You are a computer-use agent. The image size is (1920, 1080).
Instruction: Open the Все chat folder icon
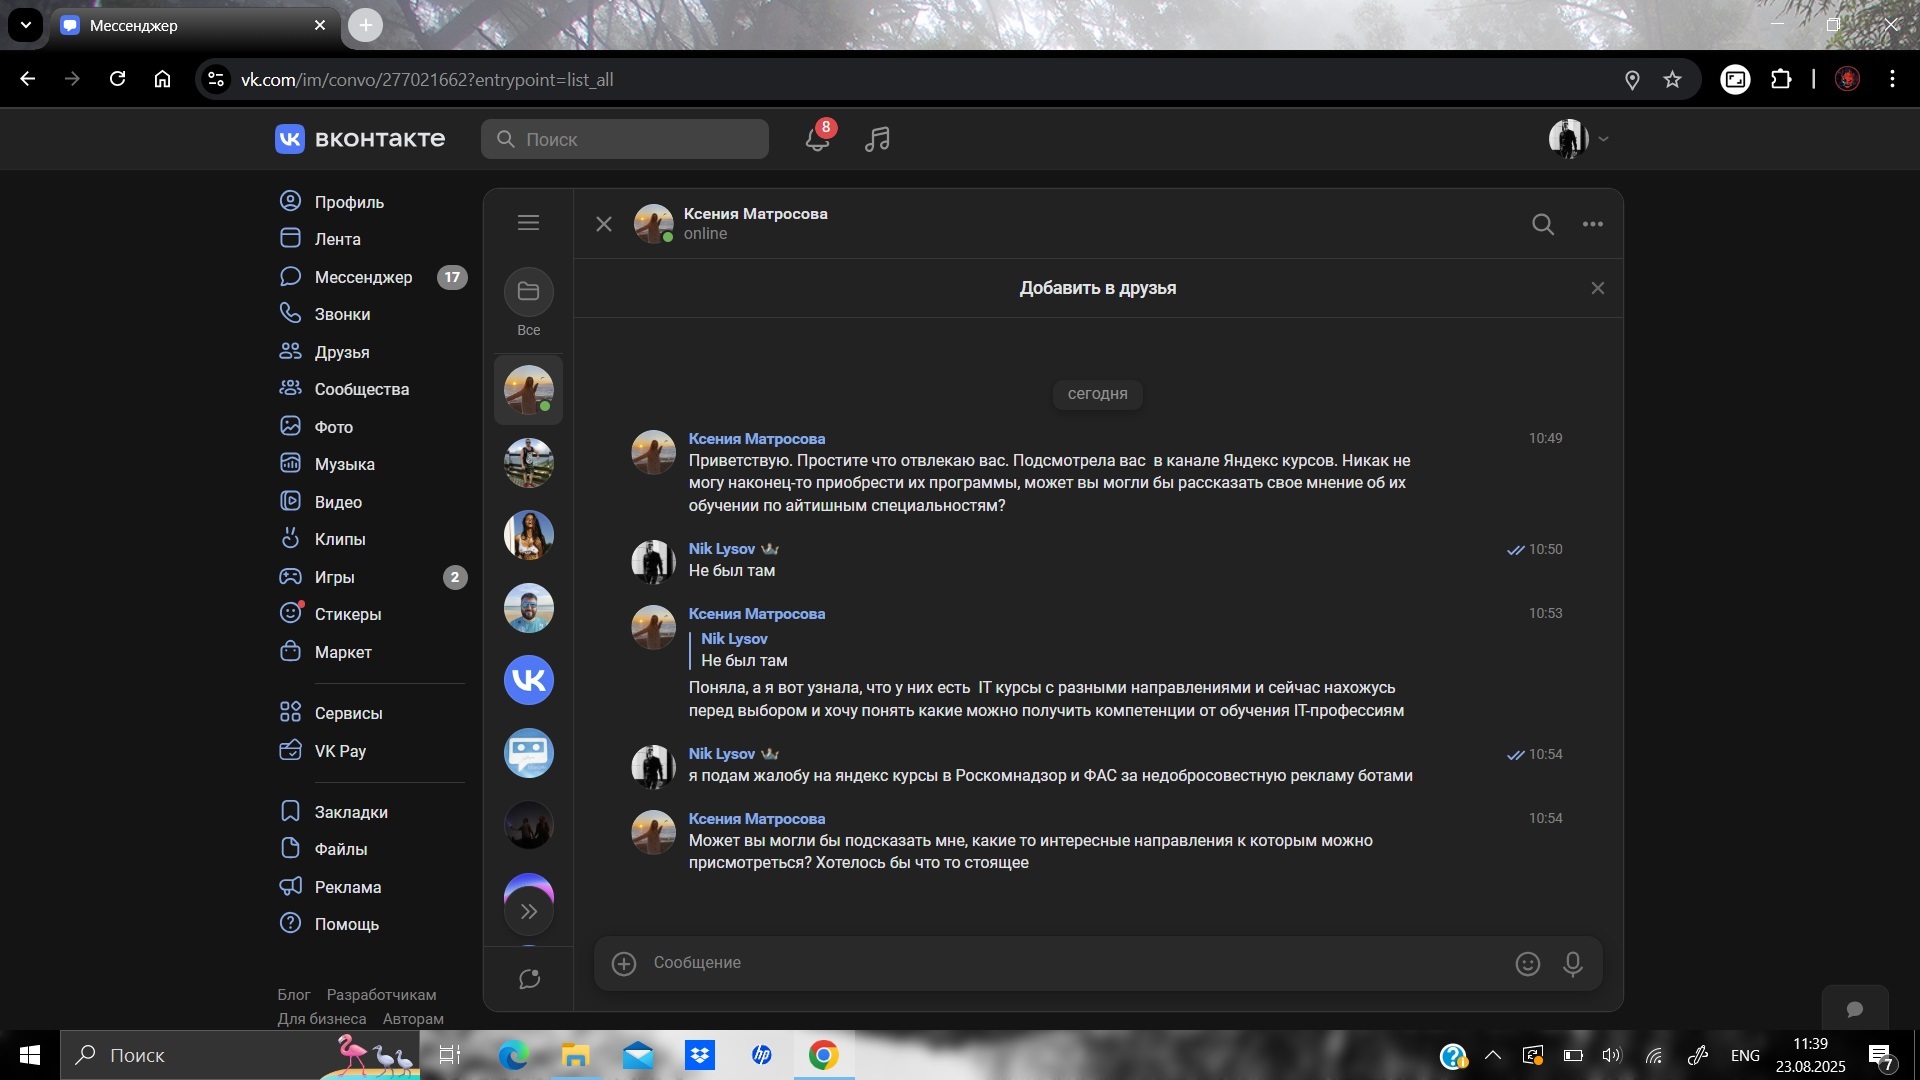[x=528, y=292]
